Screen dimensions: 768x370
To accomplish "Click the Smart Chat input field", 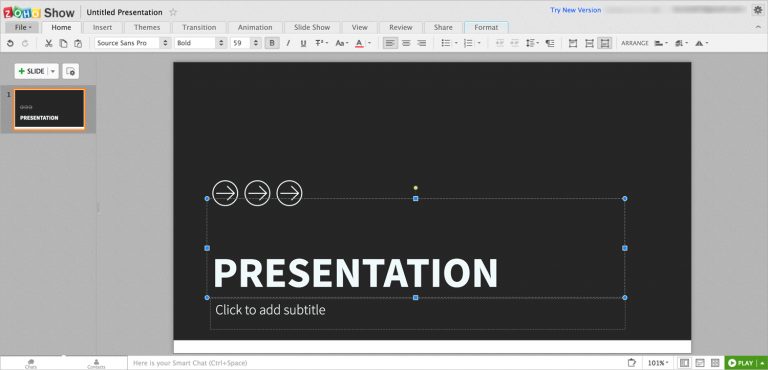I will (377, 363).
